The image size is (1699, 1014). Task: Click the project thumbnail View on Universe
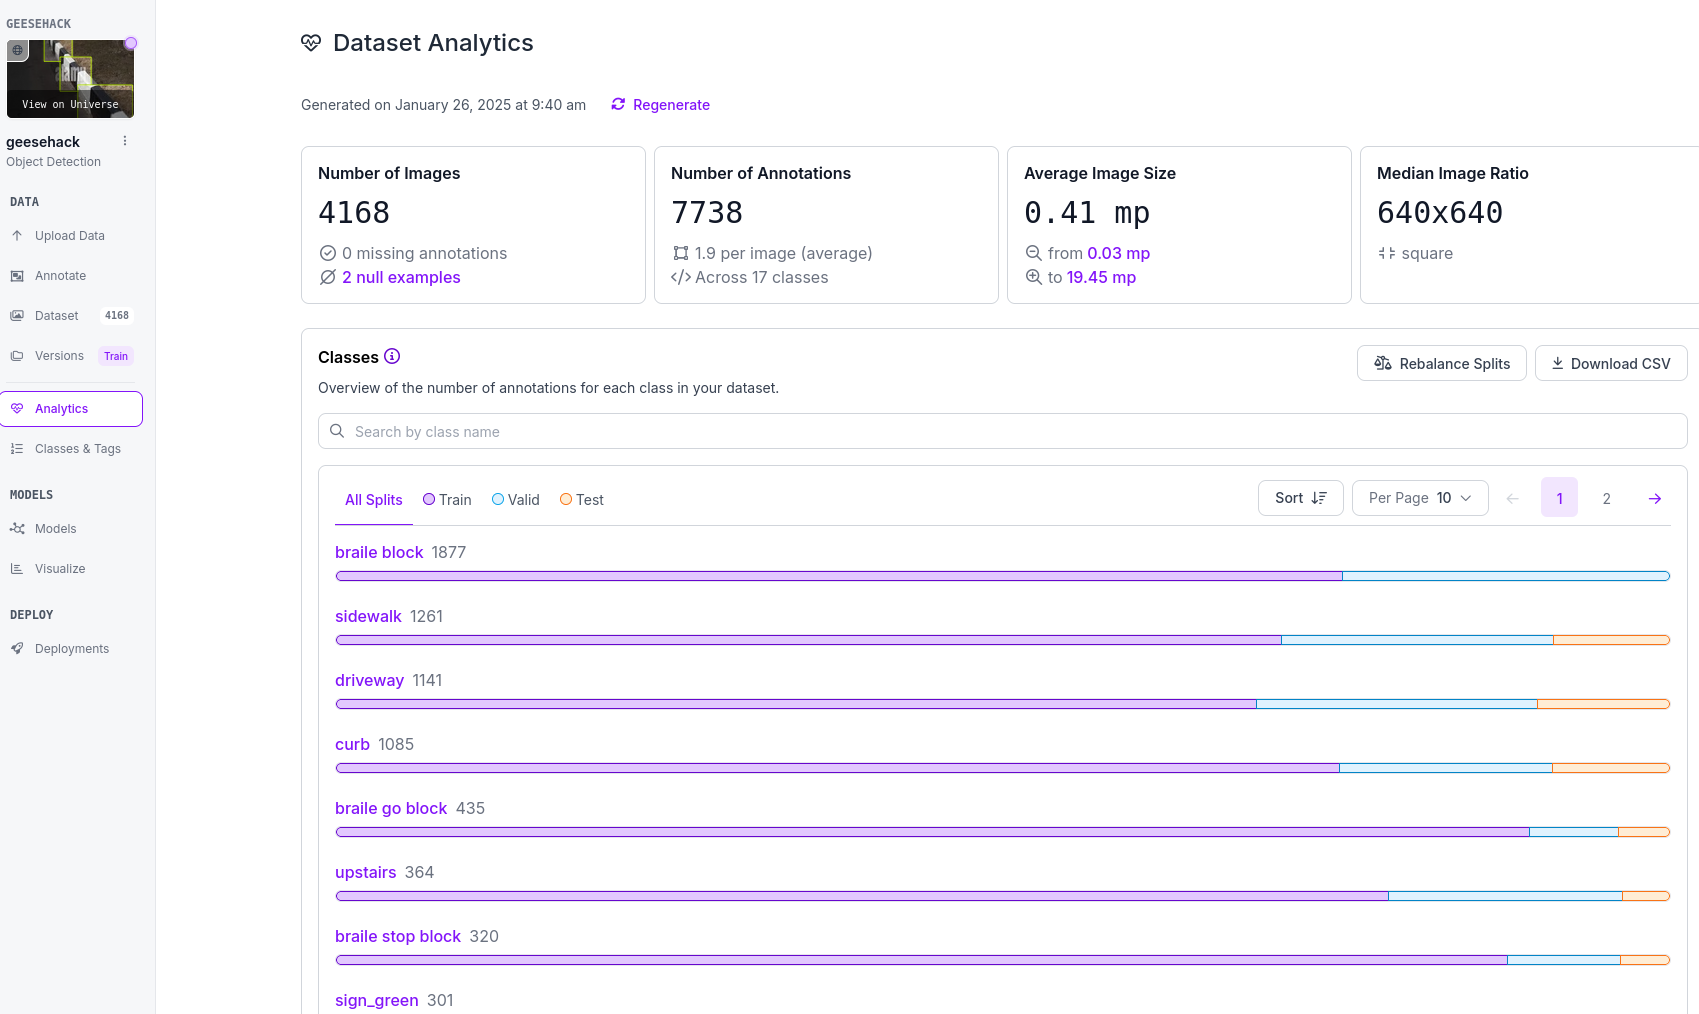[x=70, y=79]
